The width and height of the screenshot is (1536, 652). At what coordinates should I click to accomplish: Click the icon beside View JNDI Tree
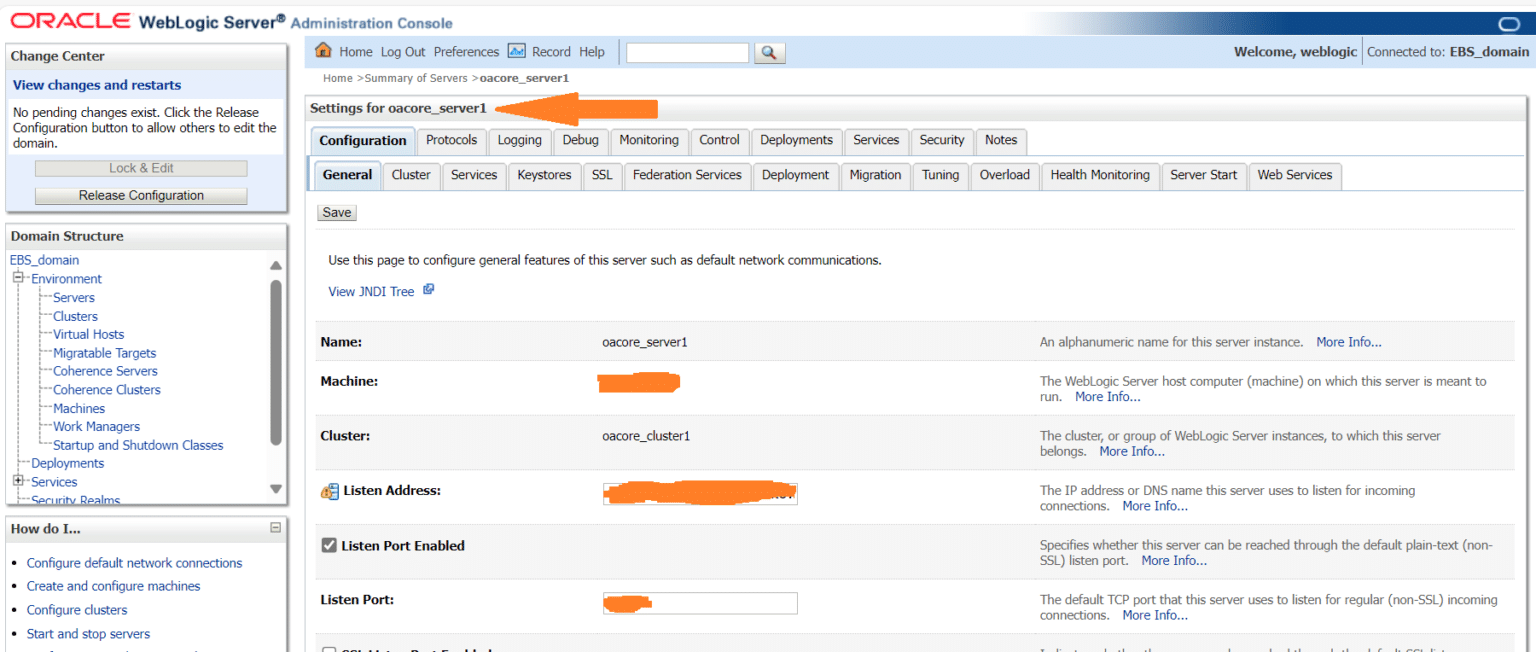[429, 290]
